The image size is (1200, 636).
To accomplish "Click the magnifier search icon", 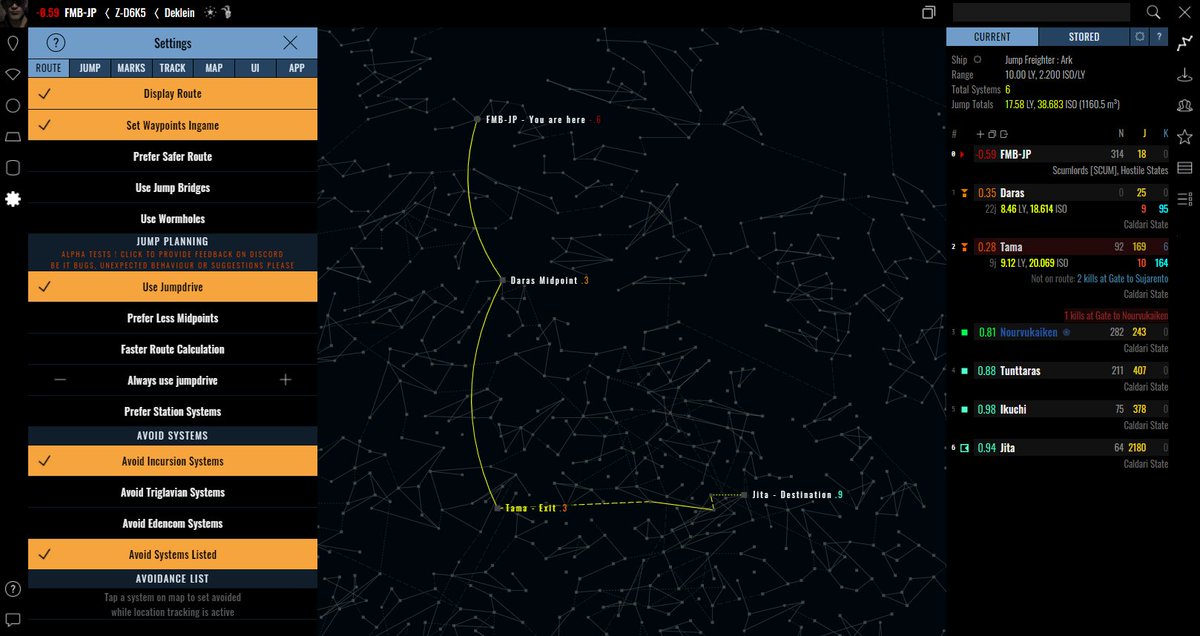I will (x=1154, y=12).
